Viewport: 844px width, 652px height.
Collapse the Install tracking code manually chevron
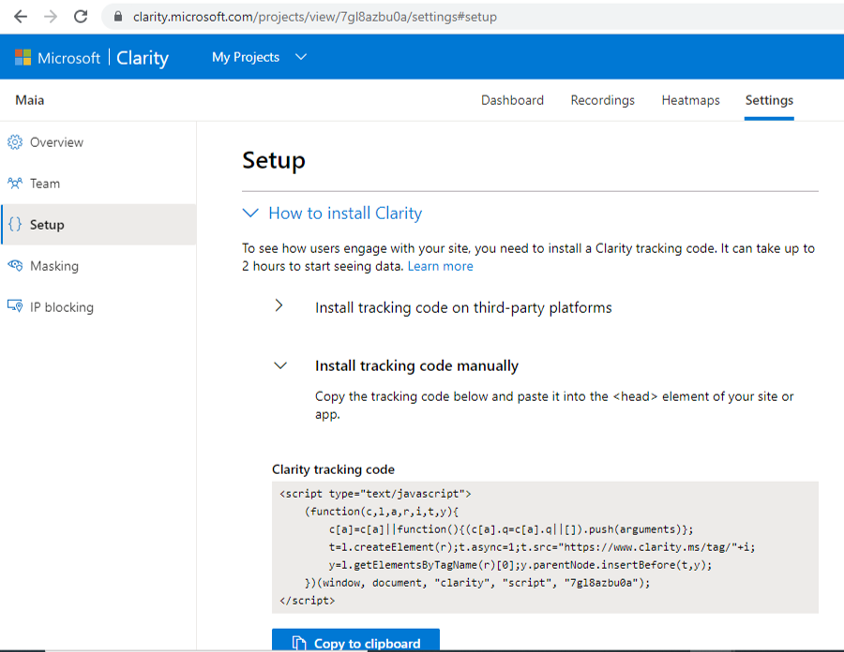pyautogui.click(x=280, y=366)
